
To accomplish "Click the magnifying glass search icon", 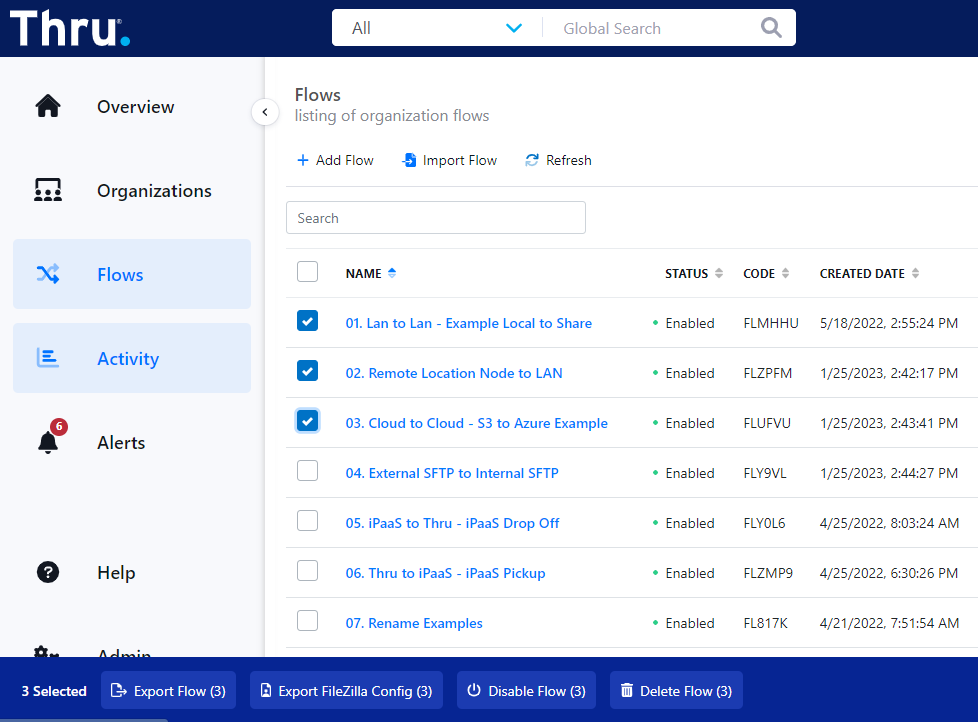I will click(771, 28).
